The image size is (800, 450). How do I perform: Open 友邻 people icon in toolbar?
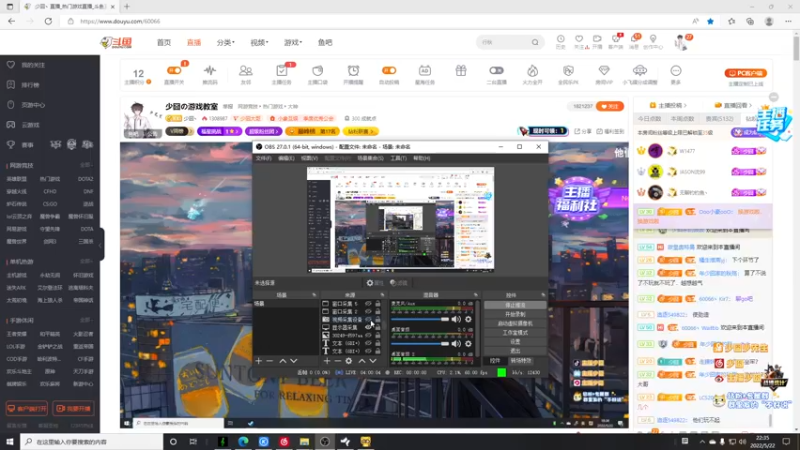coord(246,73)
